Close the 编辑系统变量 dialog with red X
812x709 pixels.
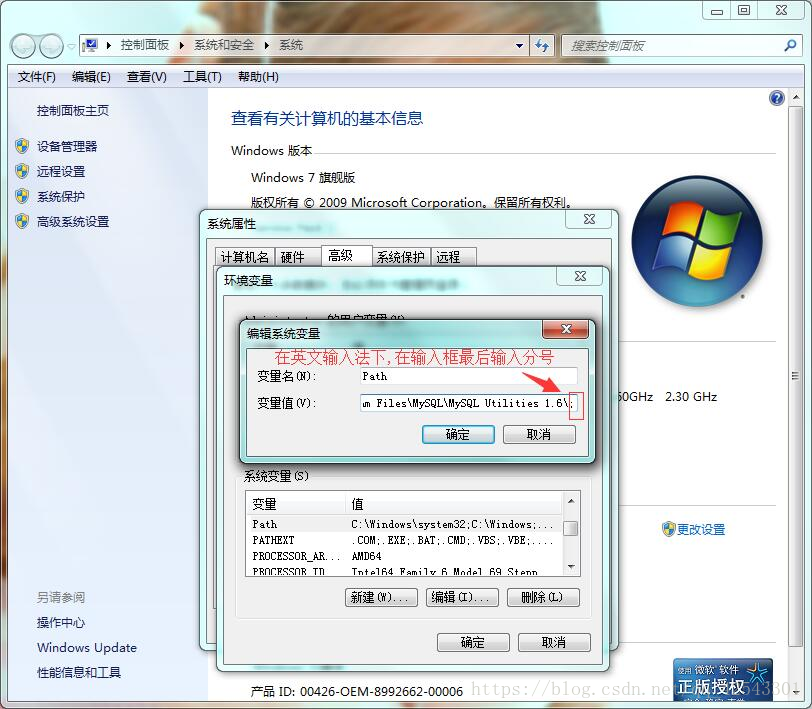(x=566, y=329)
